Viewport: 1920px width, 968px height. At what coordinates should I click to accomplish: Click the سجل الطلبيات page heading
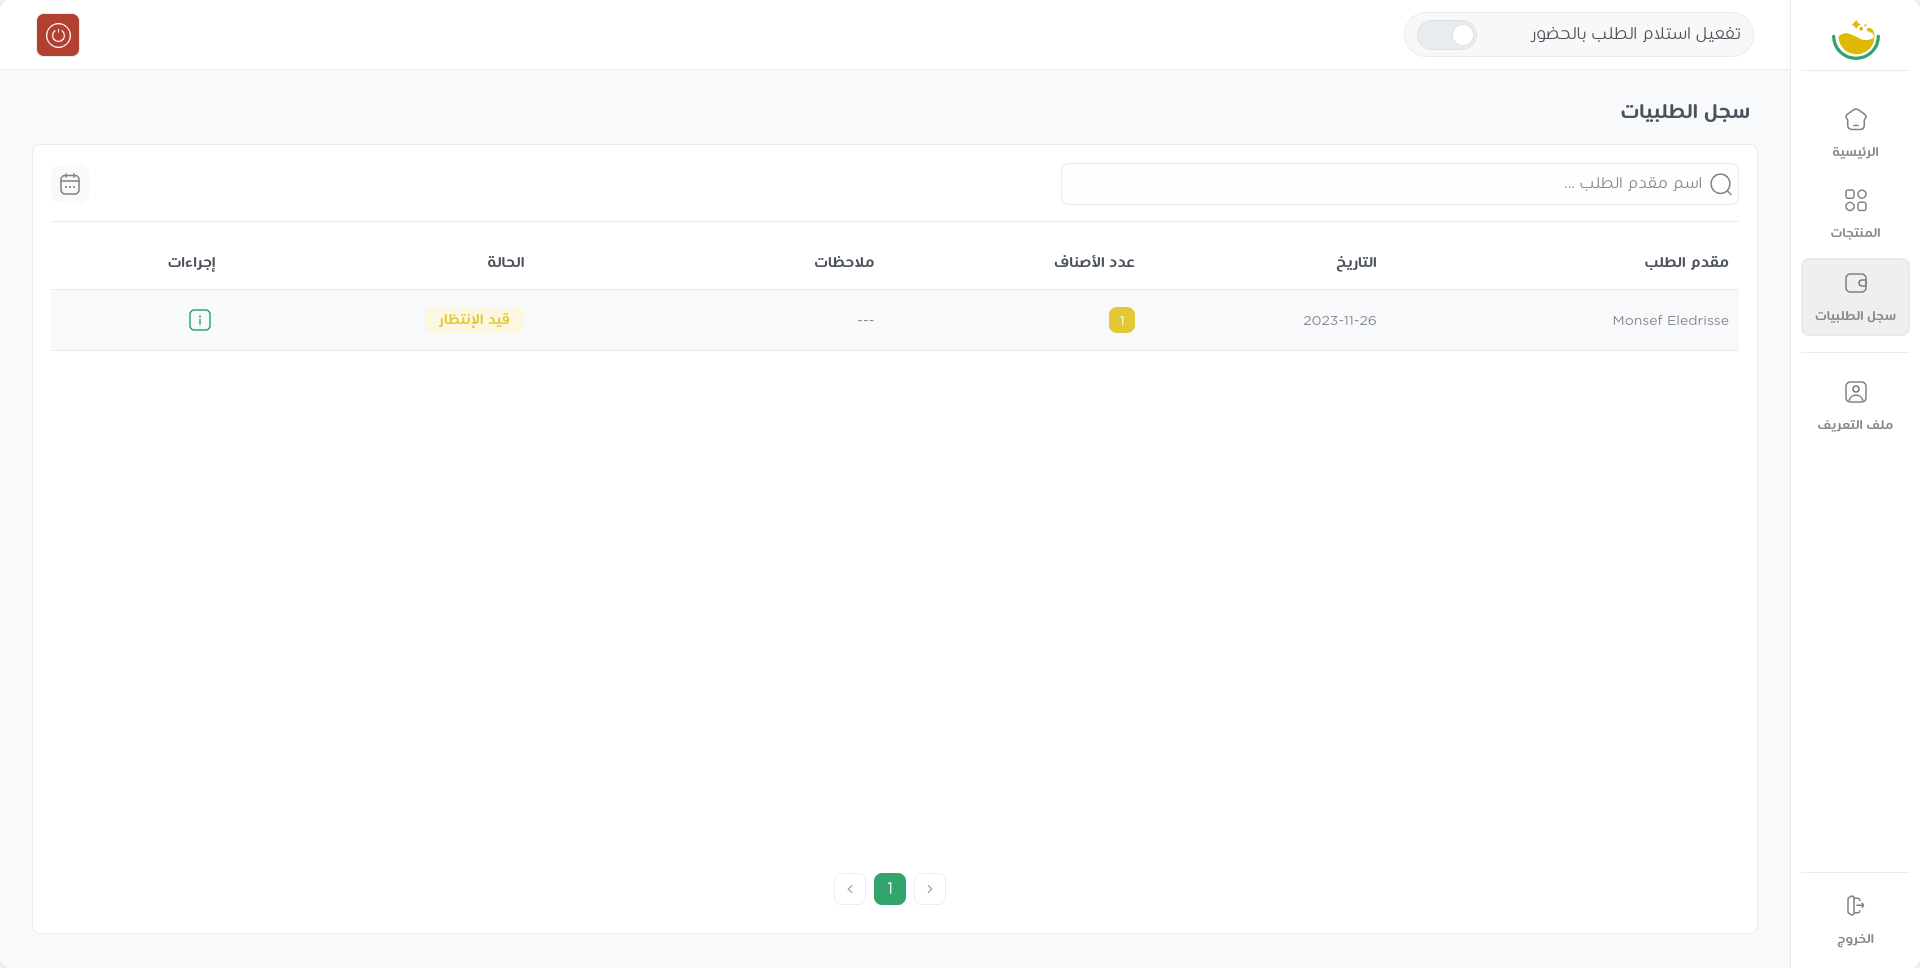point(1685,111)
